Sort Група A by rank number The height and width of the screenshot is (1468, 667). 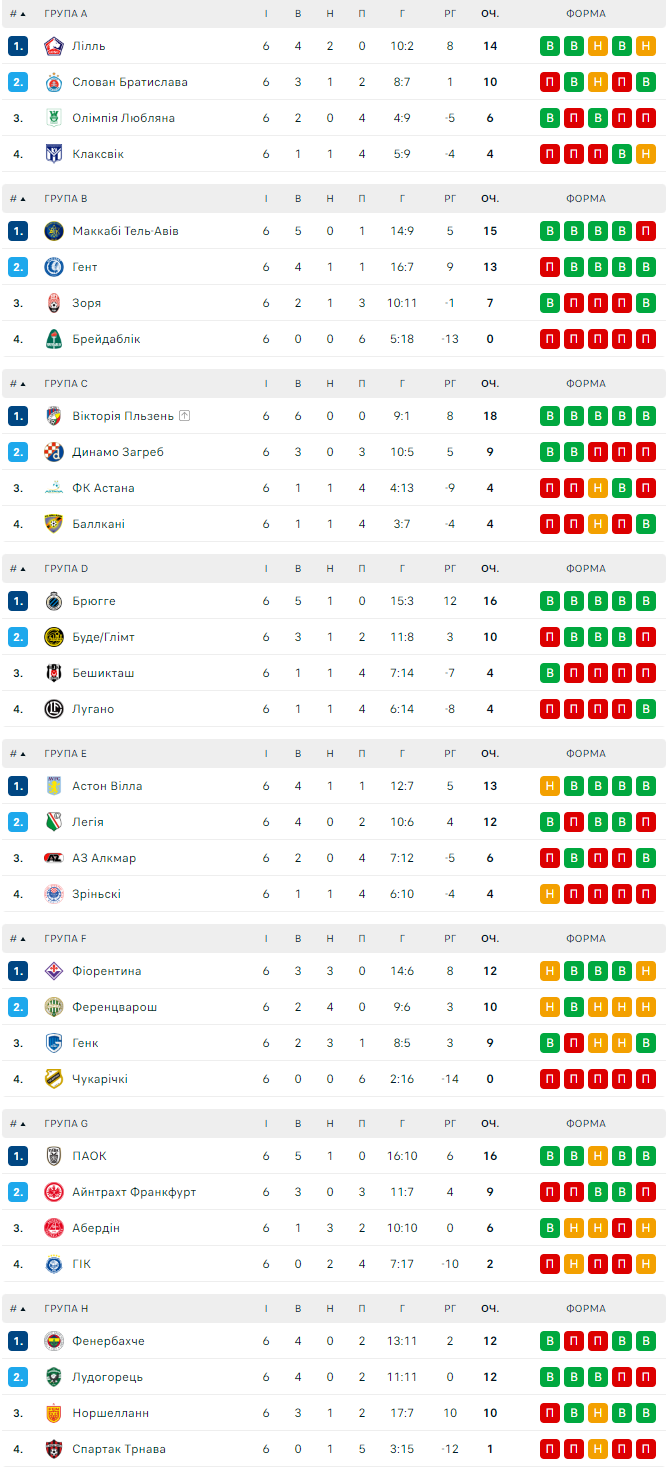tap(18, 14)
